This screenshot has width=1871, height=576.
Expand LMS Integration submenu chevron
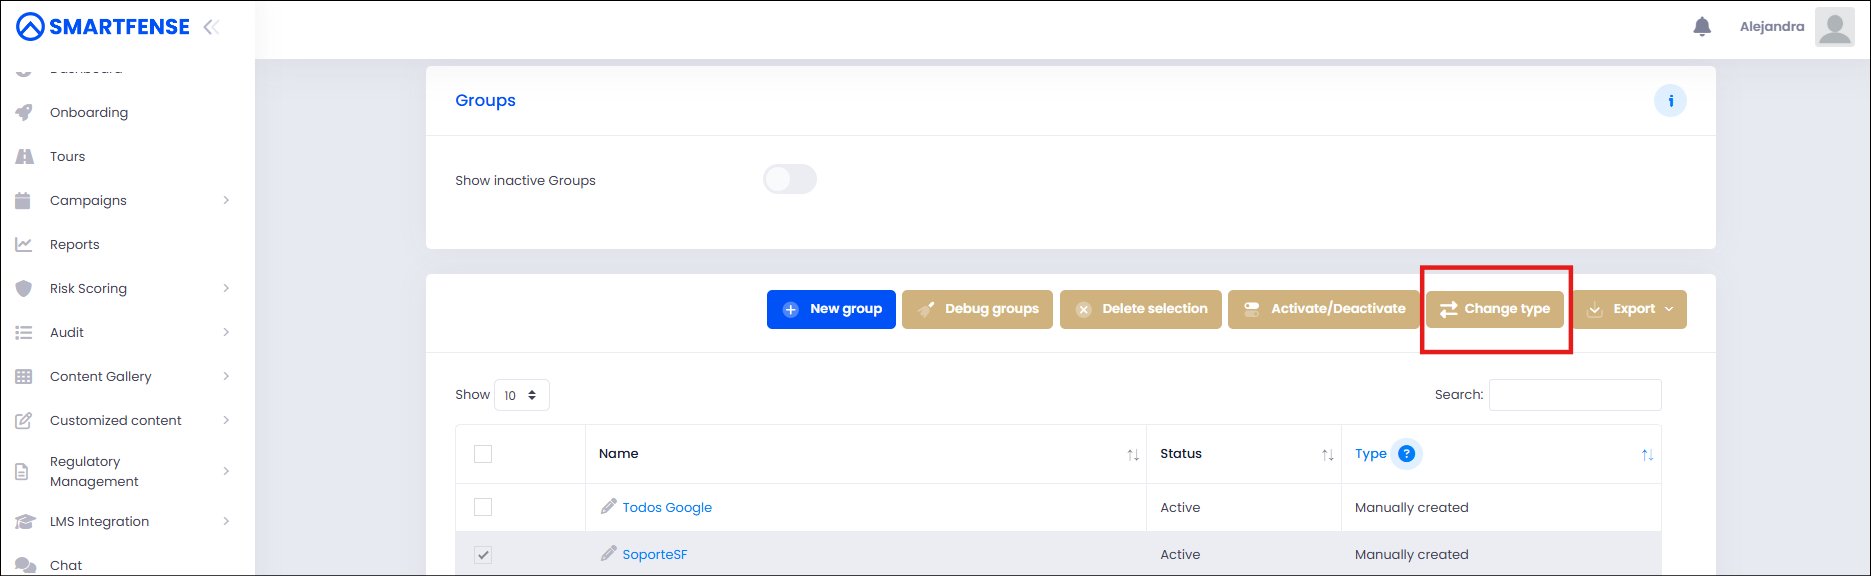coord(226,521)
